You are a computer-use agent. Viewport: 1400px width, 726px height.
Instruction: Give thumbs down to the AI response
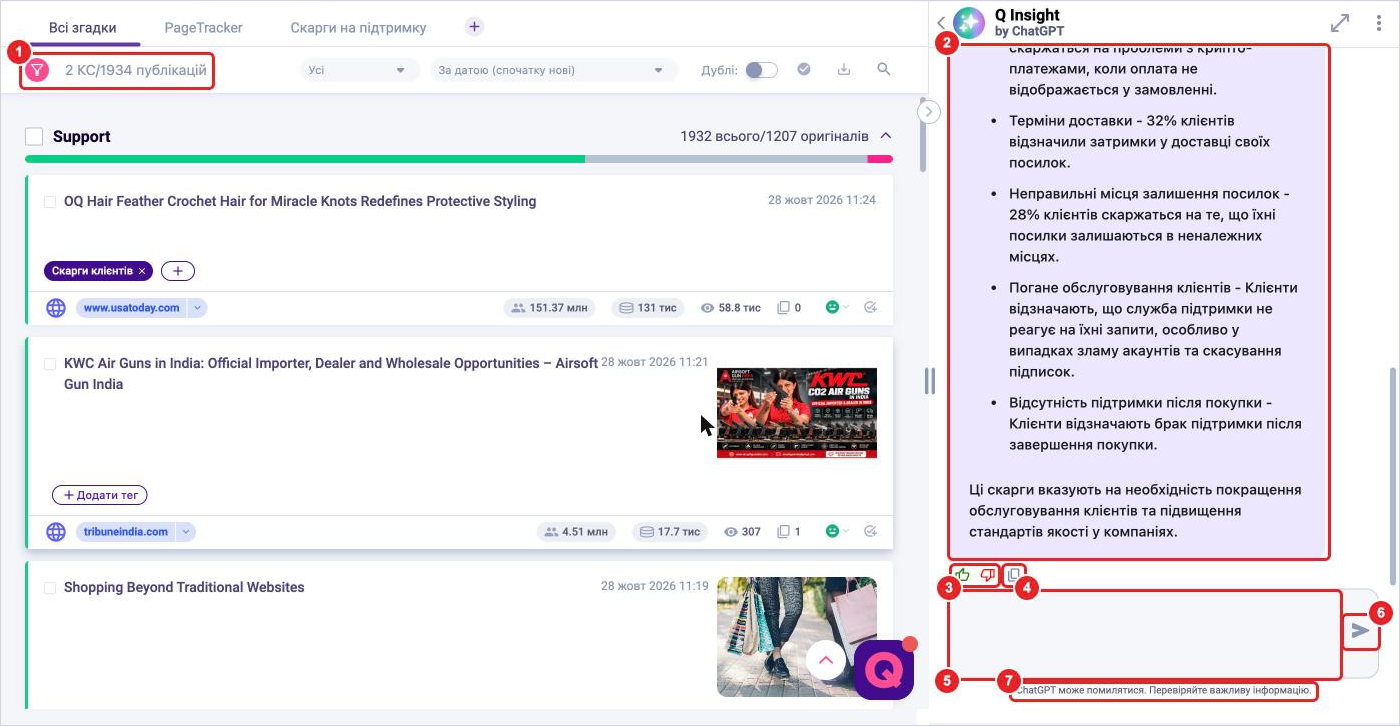pyautogui.click(x=988, y=575)
